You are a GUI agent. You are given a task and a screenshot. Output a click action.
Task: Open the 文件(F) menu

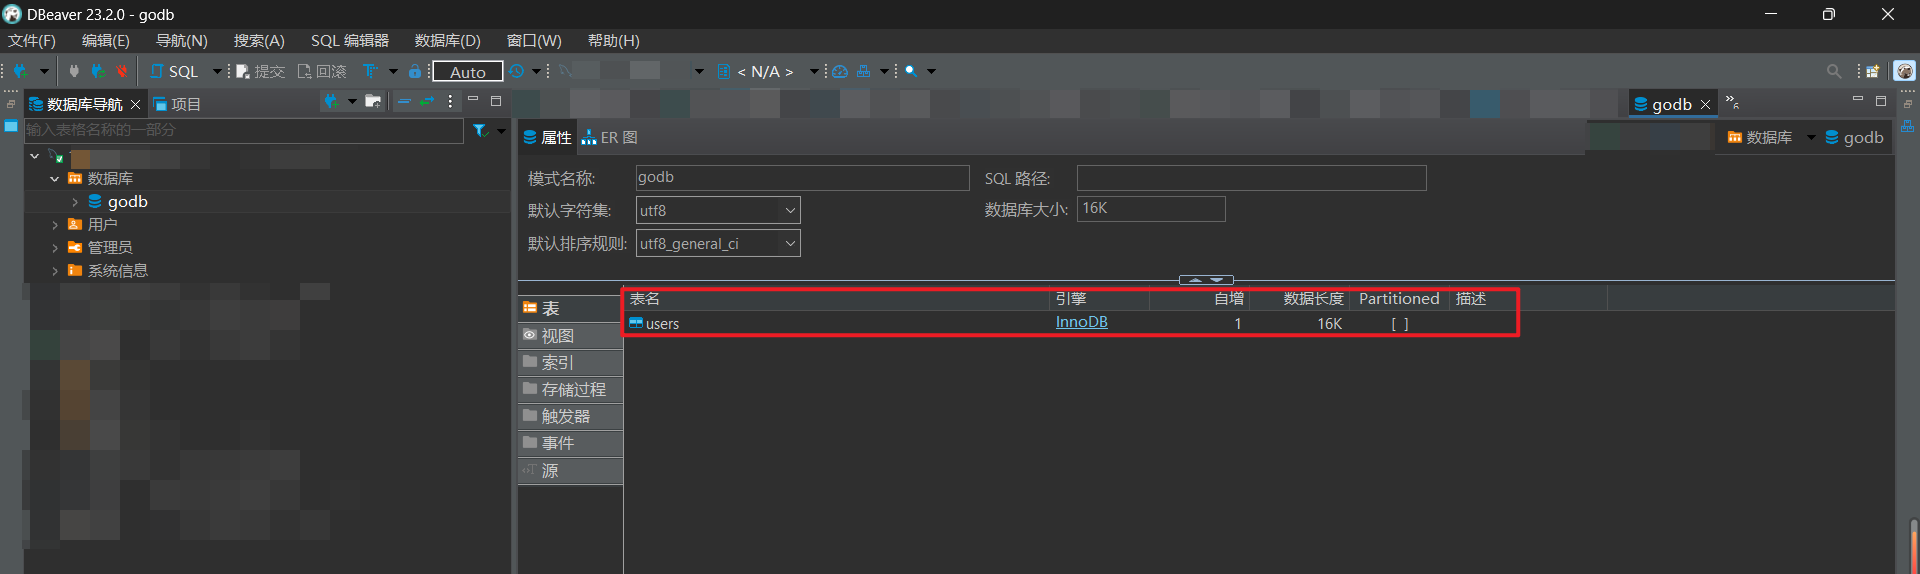click(32, 40)
